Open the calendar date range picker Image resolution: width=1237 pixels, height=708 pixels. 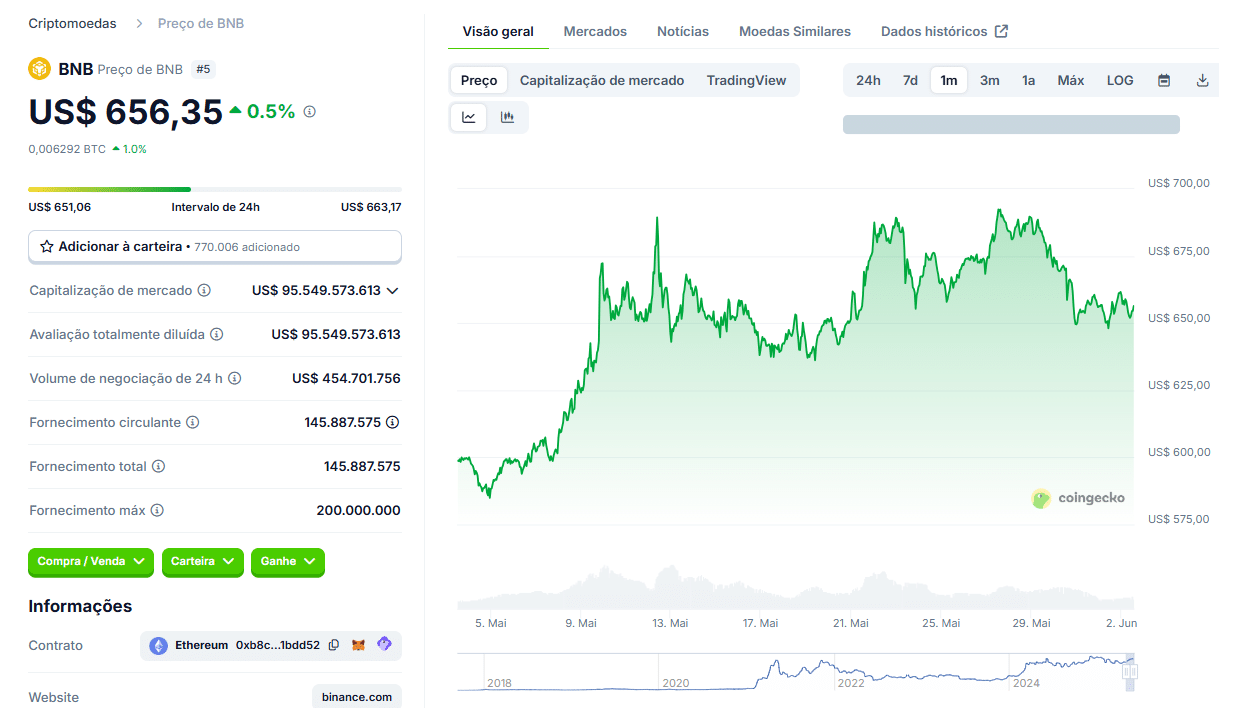coord(1164,80)
